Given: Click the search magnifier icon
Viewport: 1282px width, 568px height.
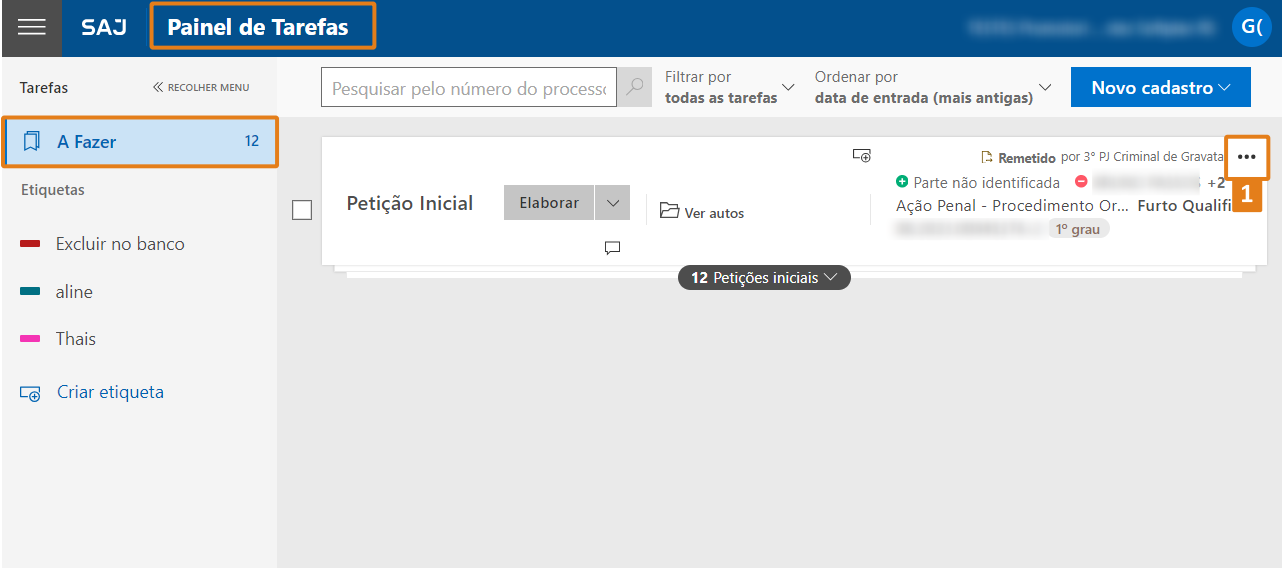Looking at the screenshot, I should click(x=634, y=88).
